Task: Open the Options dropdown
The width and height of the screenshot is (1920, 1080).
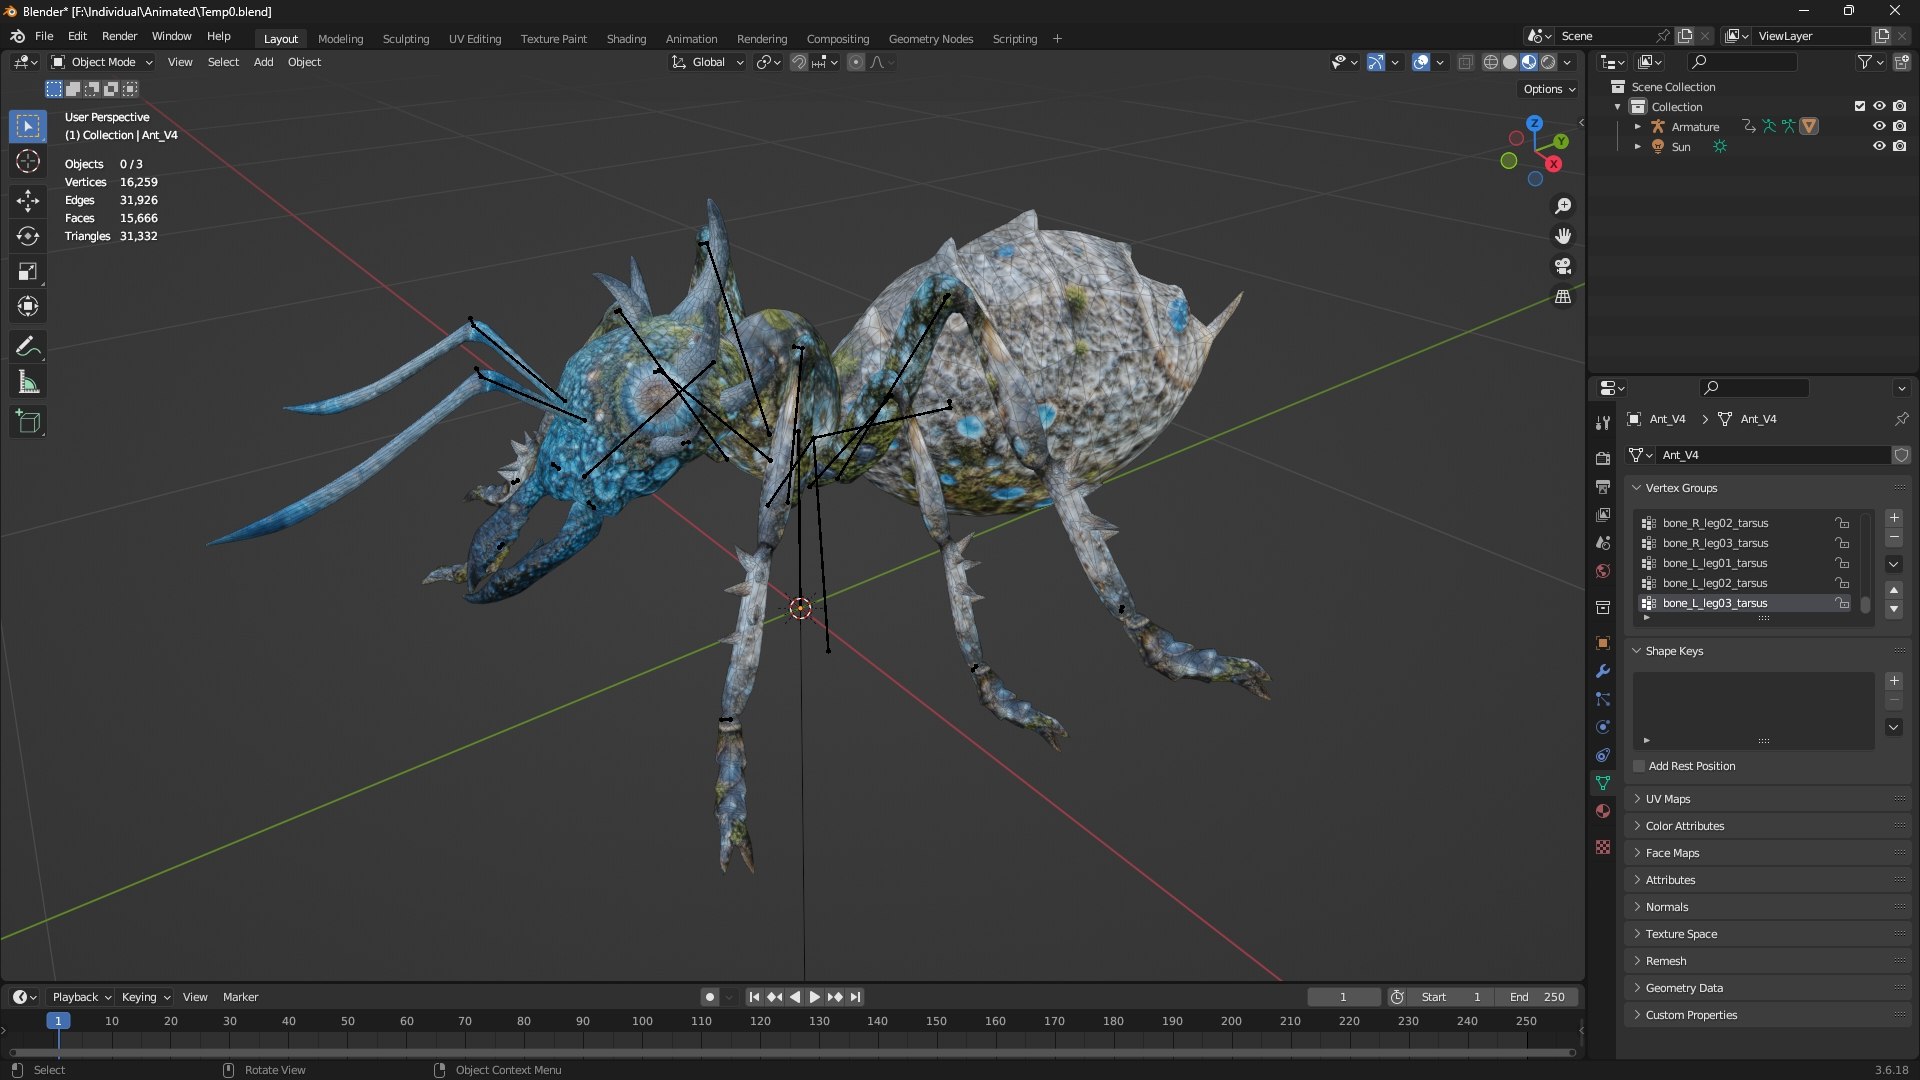Action: click(x=1549, y=89)
